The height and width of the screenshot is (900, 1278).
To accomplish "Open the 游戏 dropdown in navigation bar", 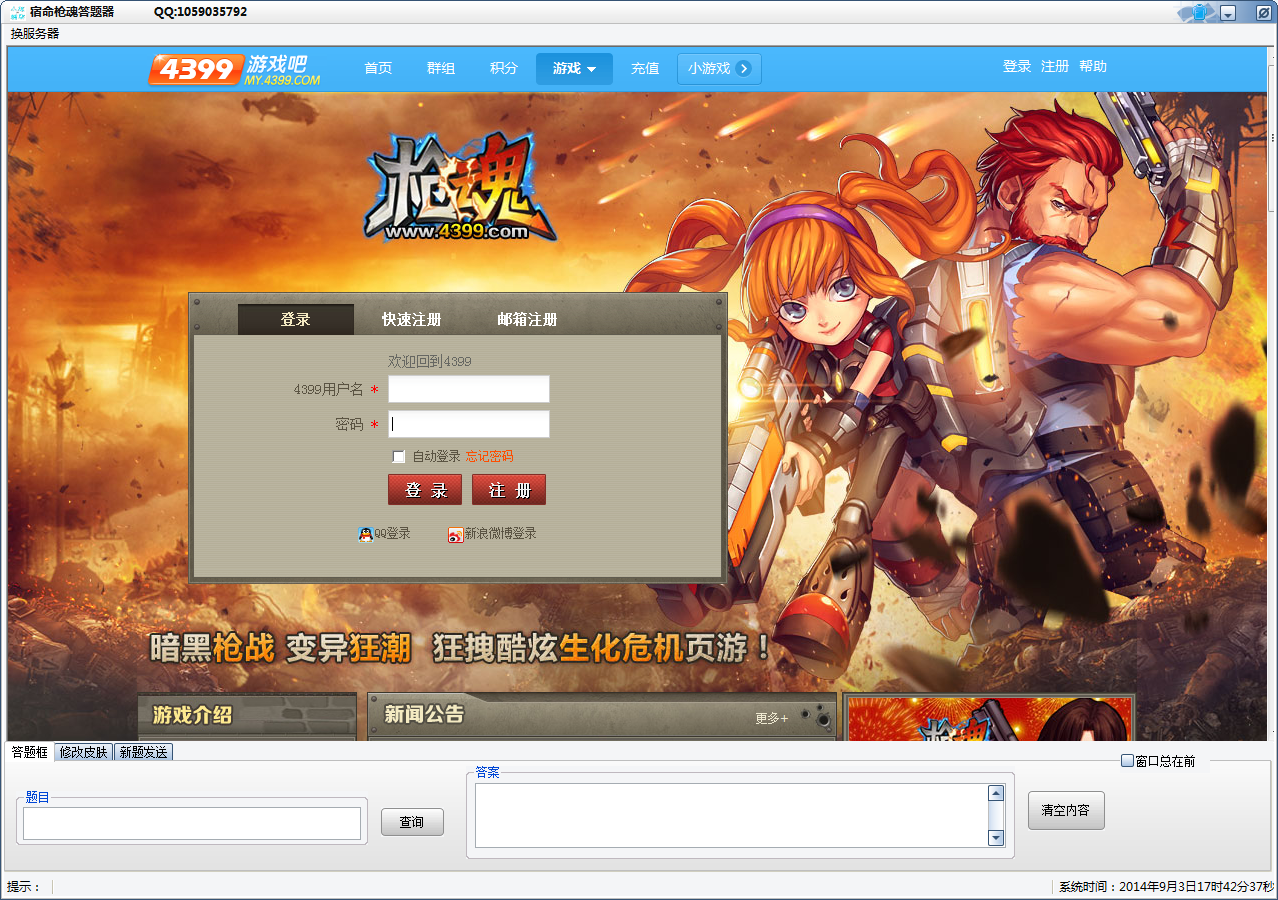I will pos(574,69).
